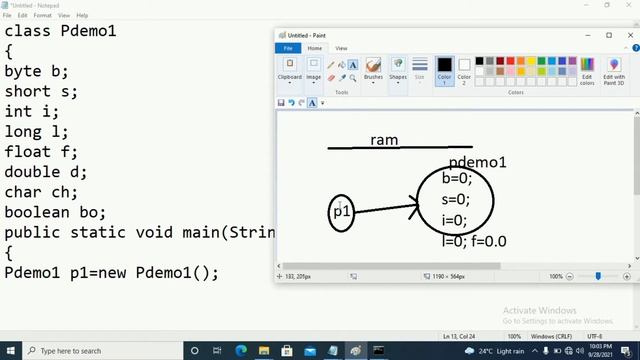Open Paint Help question mark icon

[636, 48]
